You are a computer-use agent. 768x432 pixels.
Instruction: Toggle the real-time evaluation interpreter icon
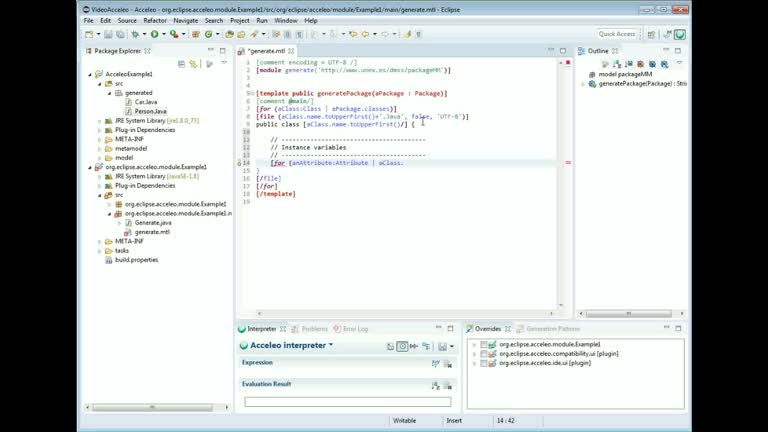402,346
